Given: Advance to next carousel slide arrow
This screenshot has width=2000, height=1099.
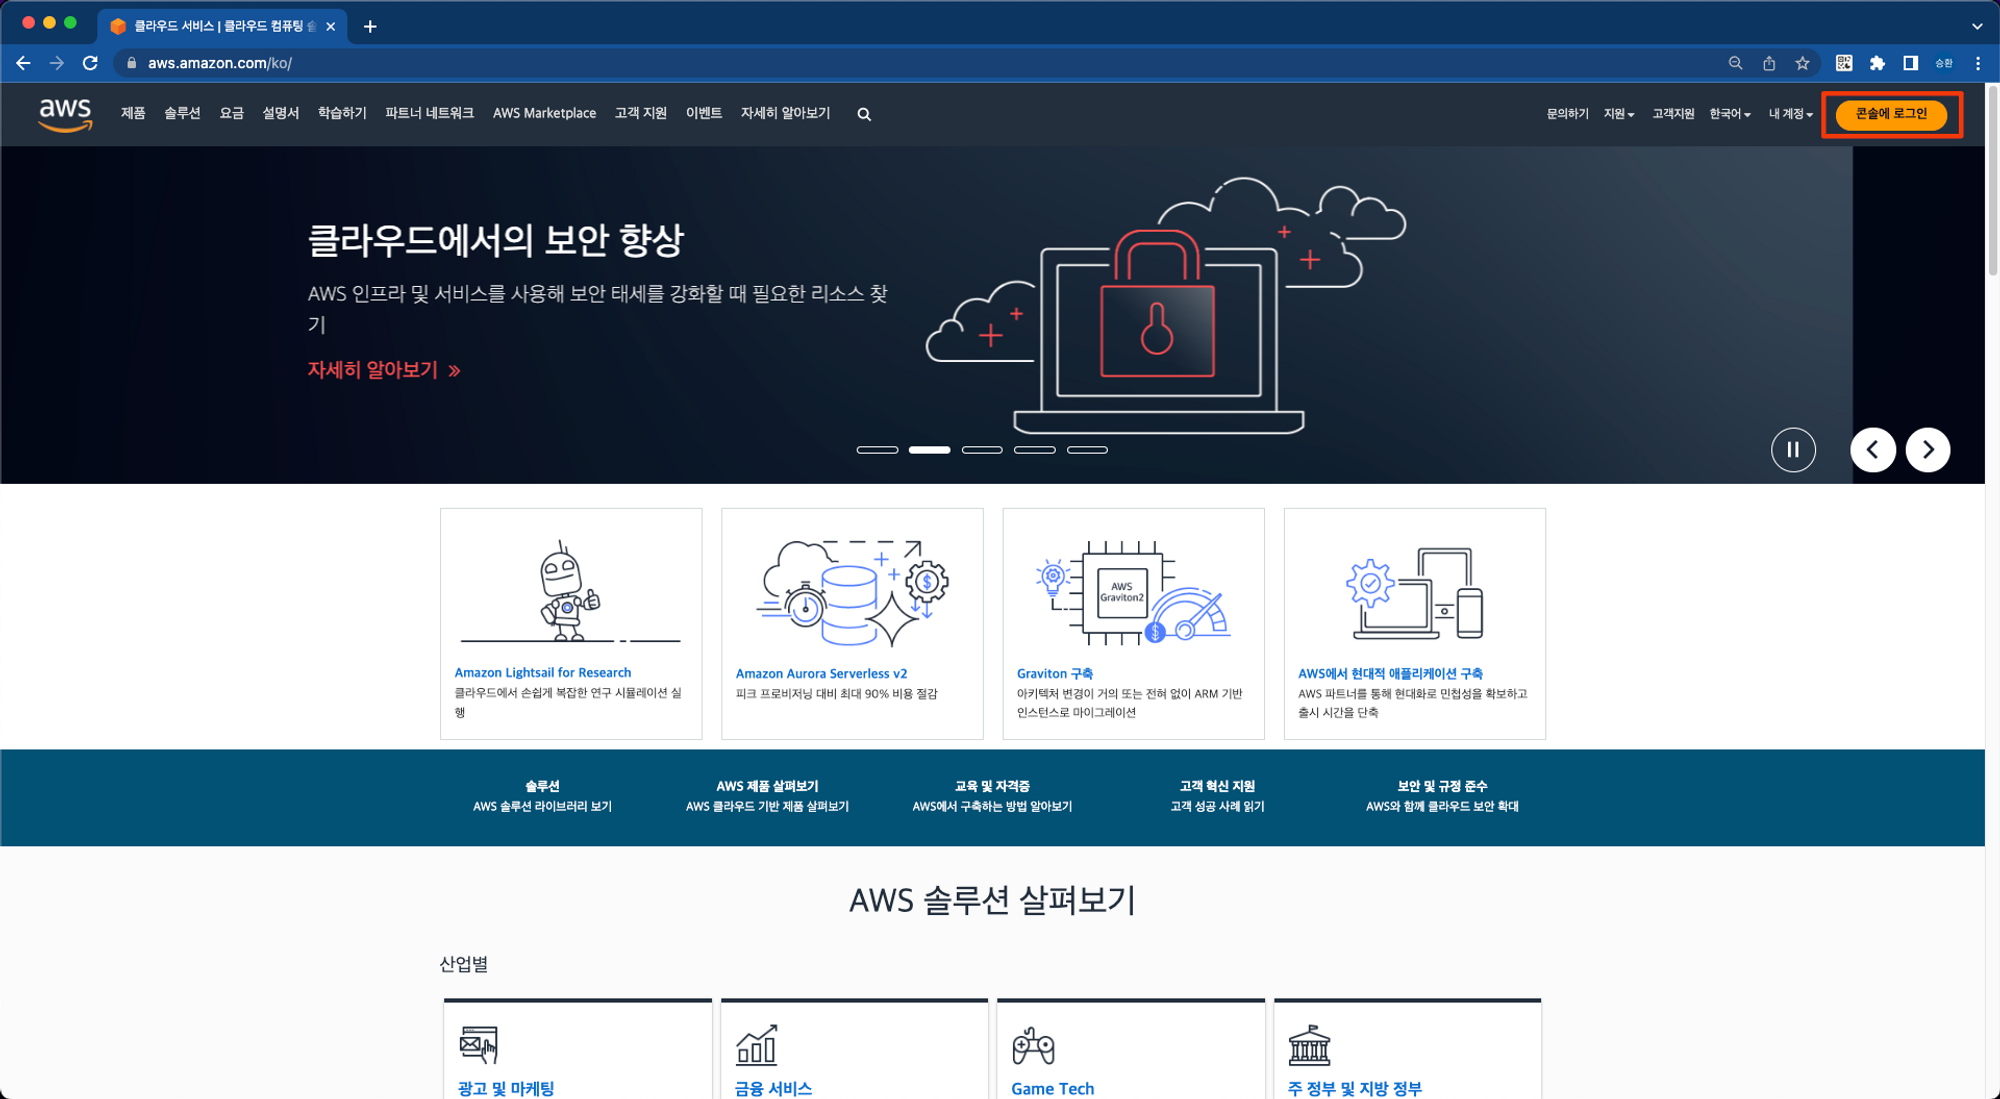Looking at the screenshot, I should pyautogui.click(x=1928, y=450).
